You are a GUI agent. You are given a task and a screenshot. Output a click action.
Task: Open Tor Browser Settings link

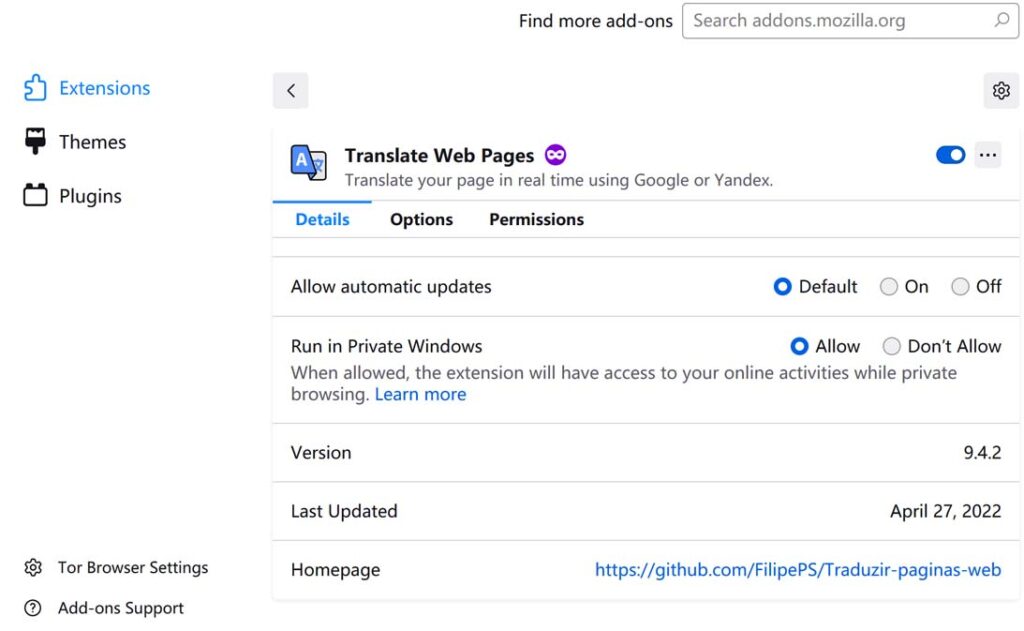tap(133, 567)
